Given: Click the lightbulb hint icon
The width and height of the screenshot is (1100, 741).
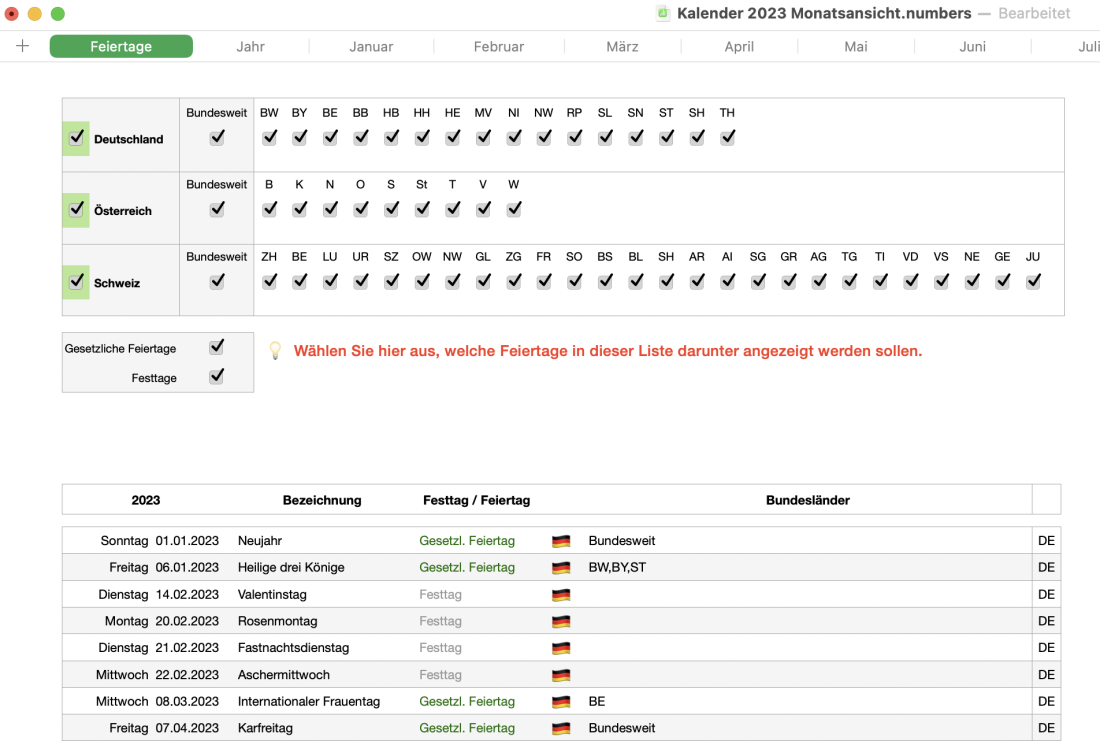Looking at the screenshot, I should tap(275, 351).
